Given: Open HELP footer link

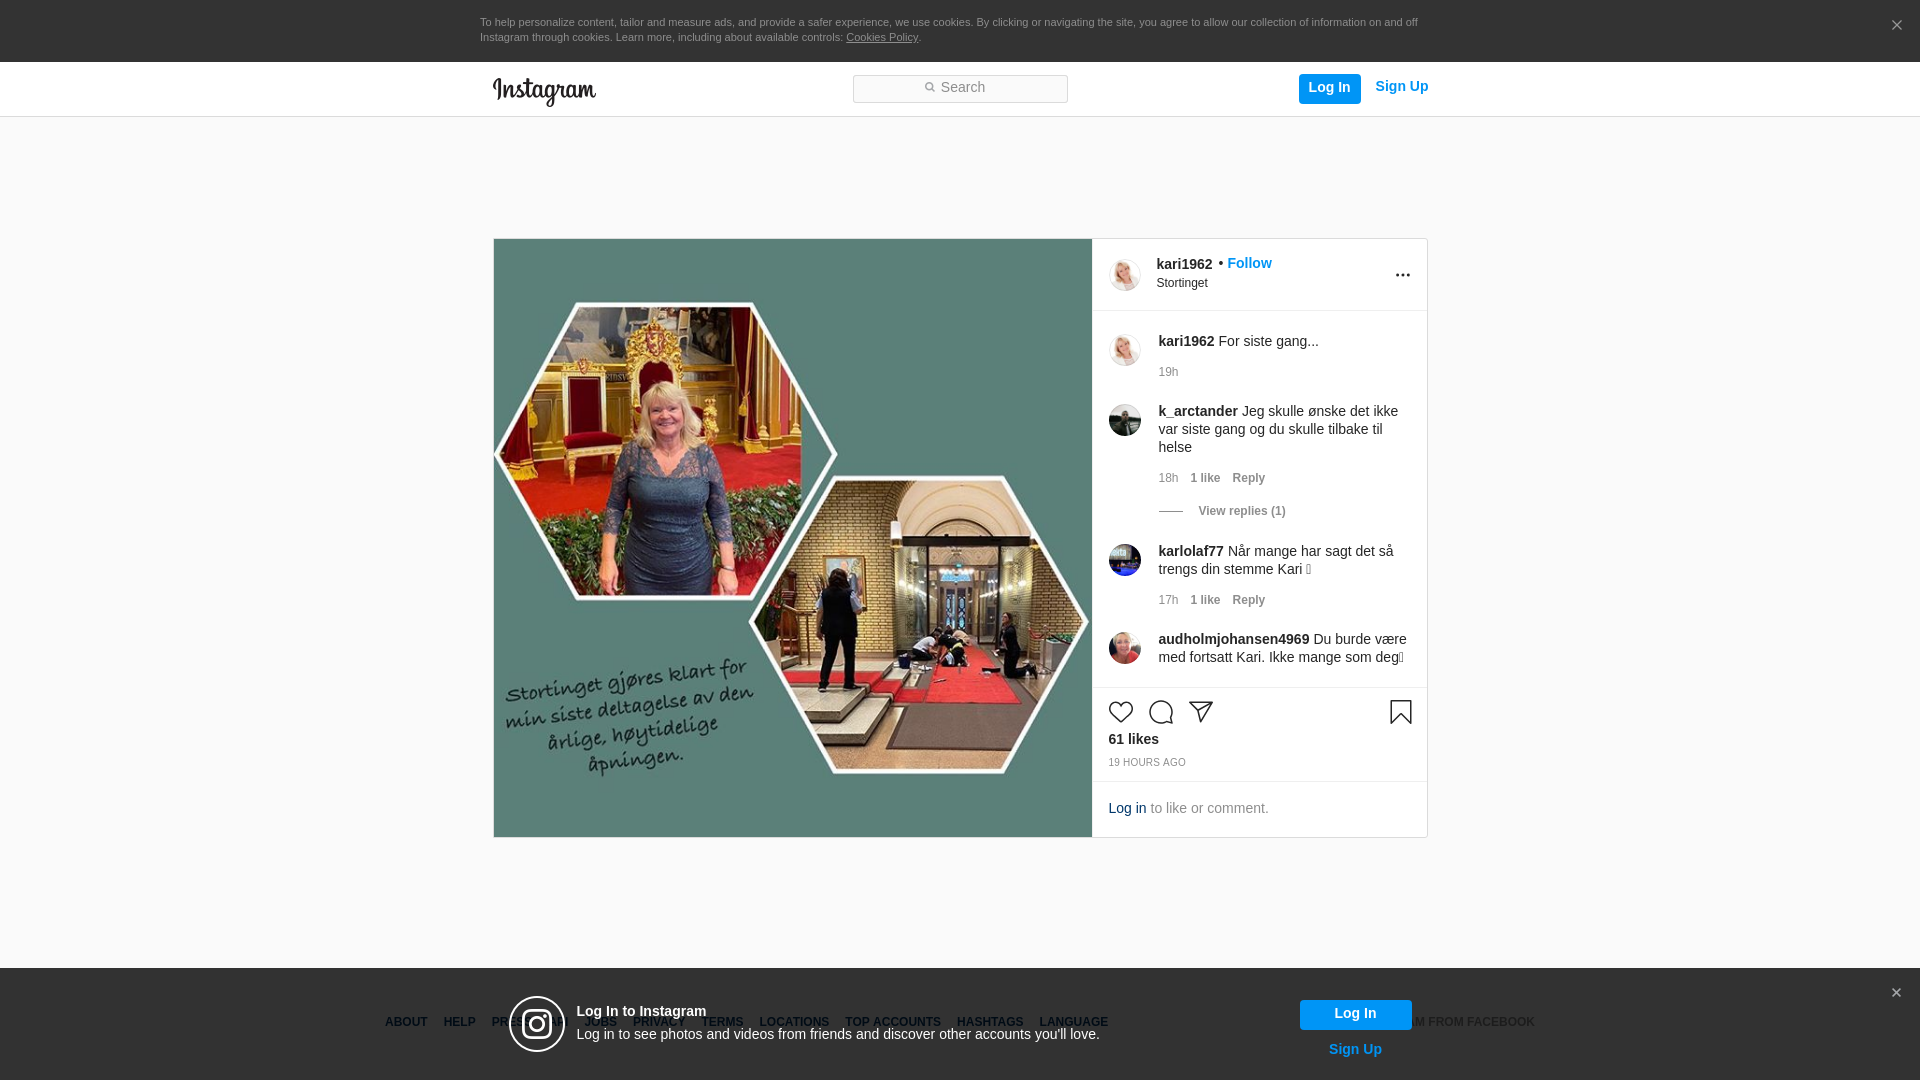Looking at the screenshot, I should 459,1022.
